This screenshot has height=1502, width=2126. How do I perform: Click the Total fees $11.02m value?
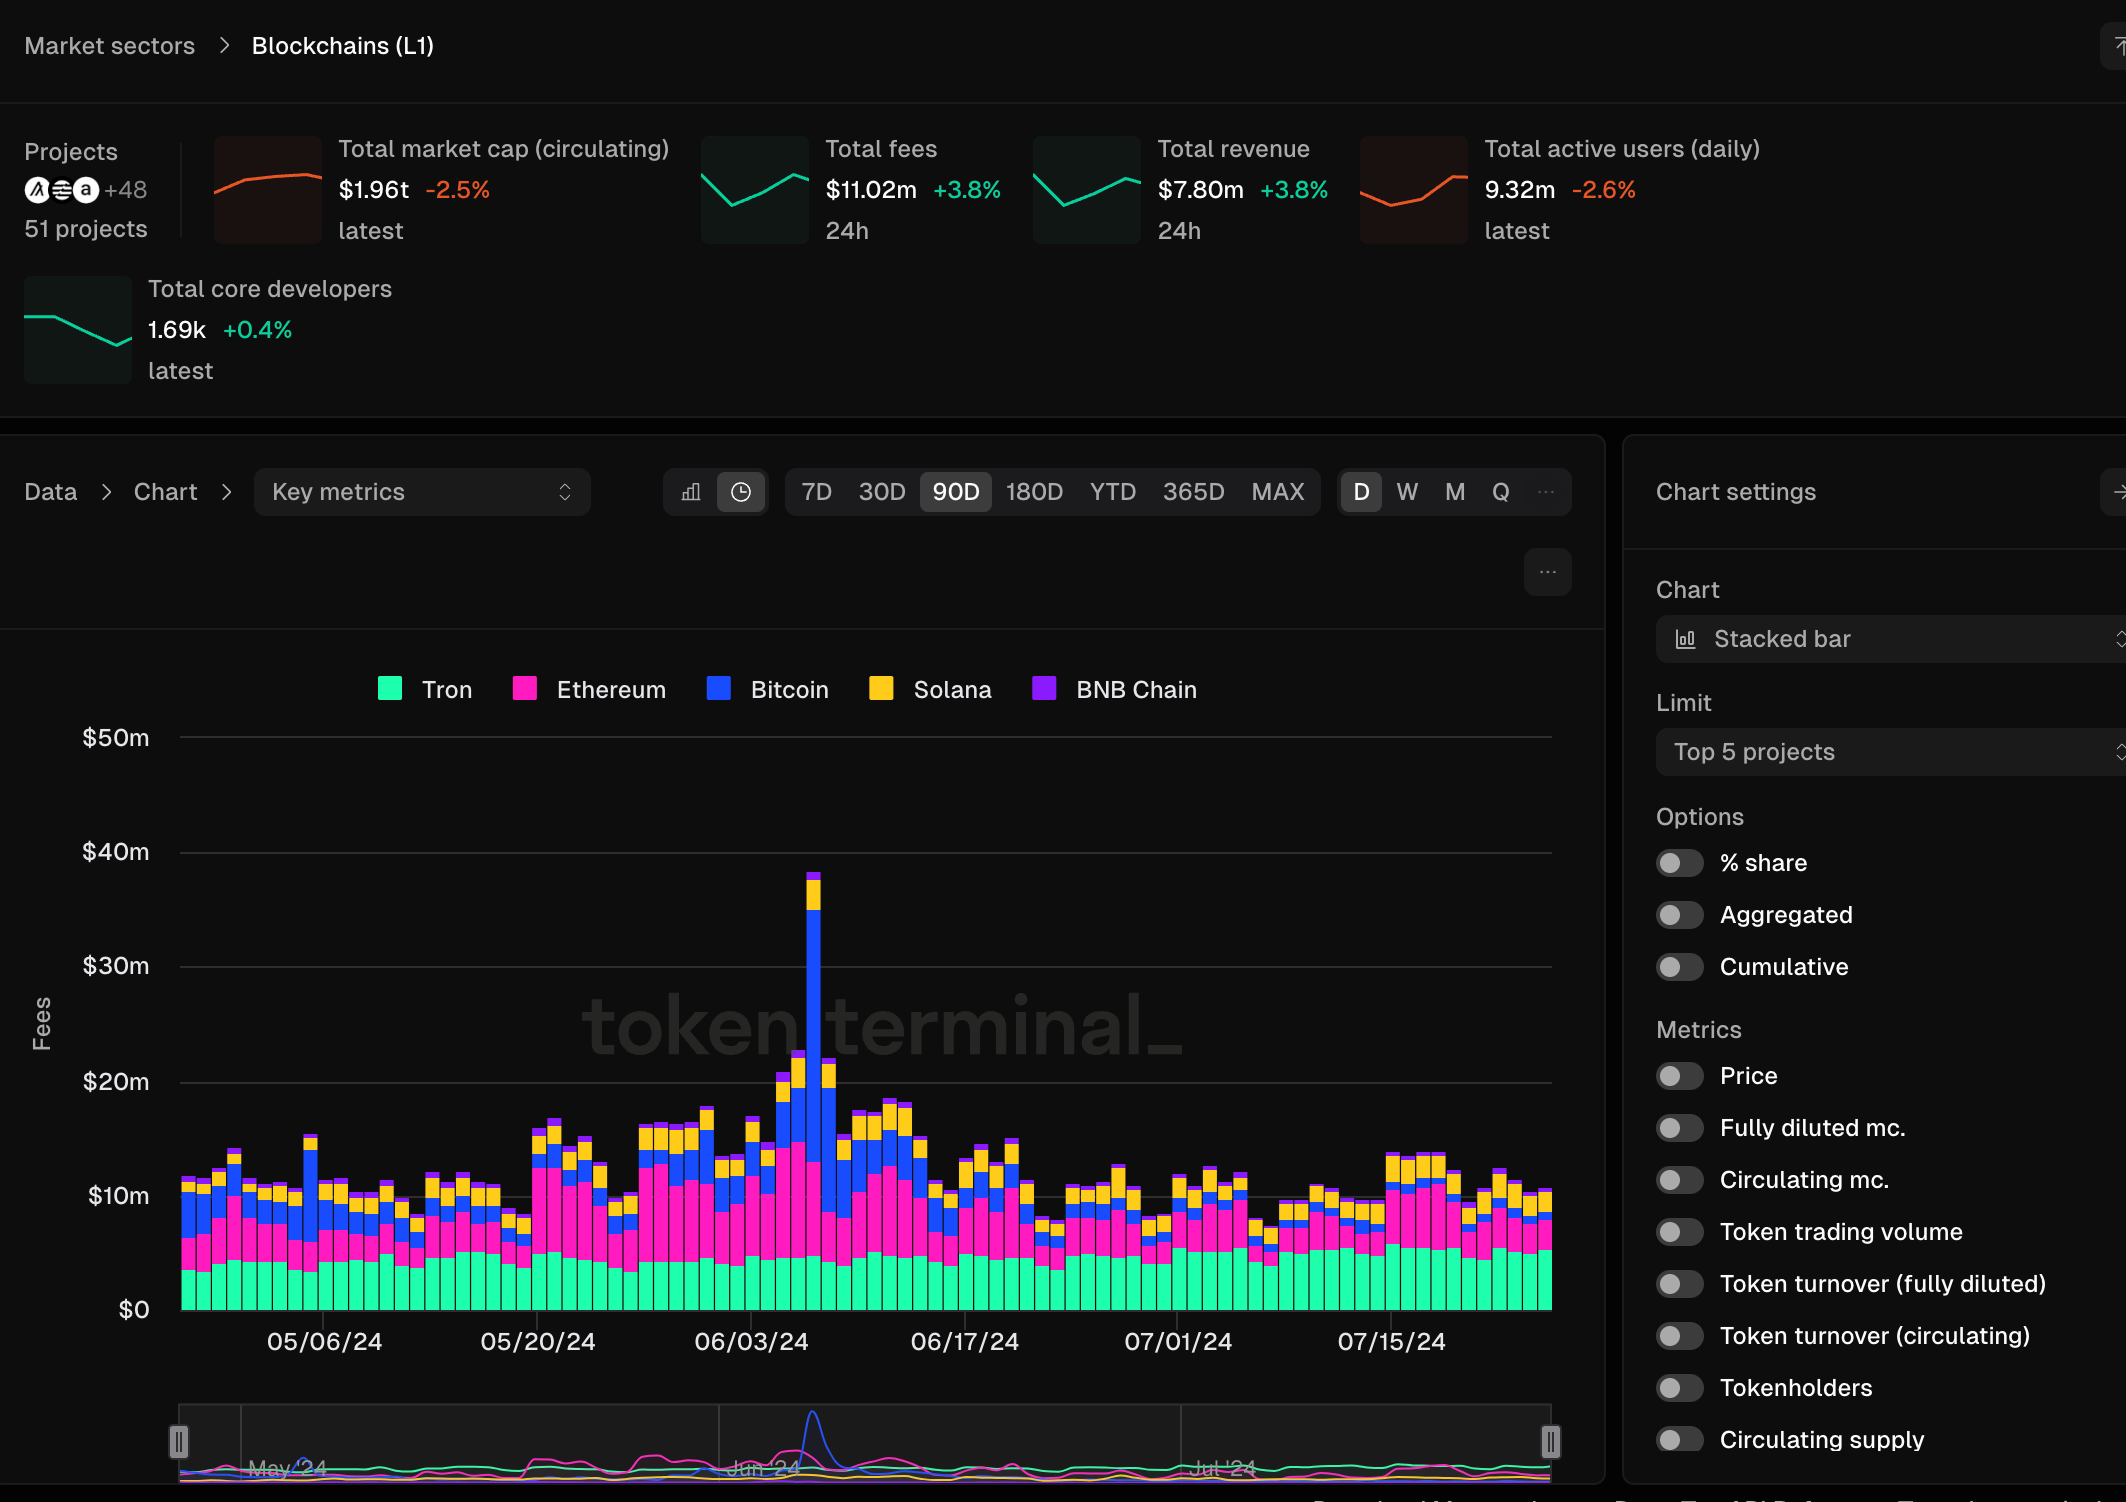tap(871, 190)
